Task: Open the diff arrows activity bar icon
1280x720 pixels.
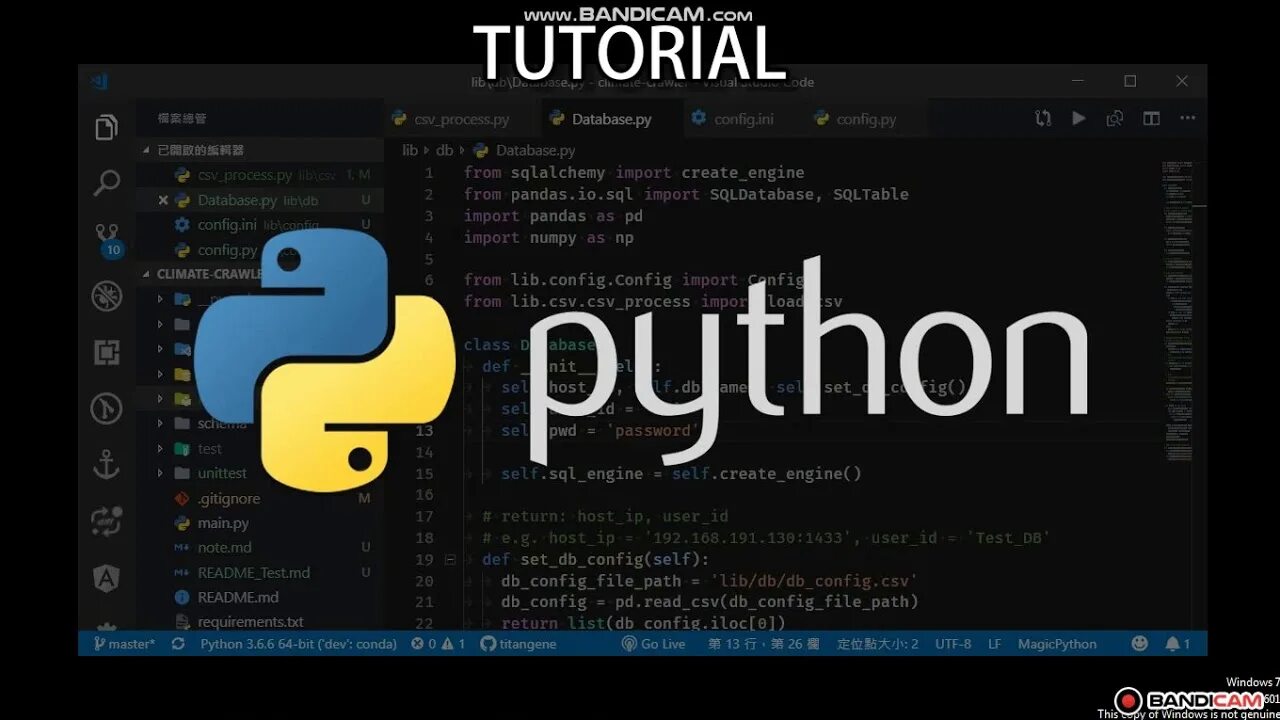Action: tap(106, 521)
